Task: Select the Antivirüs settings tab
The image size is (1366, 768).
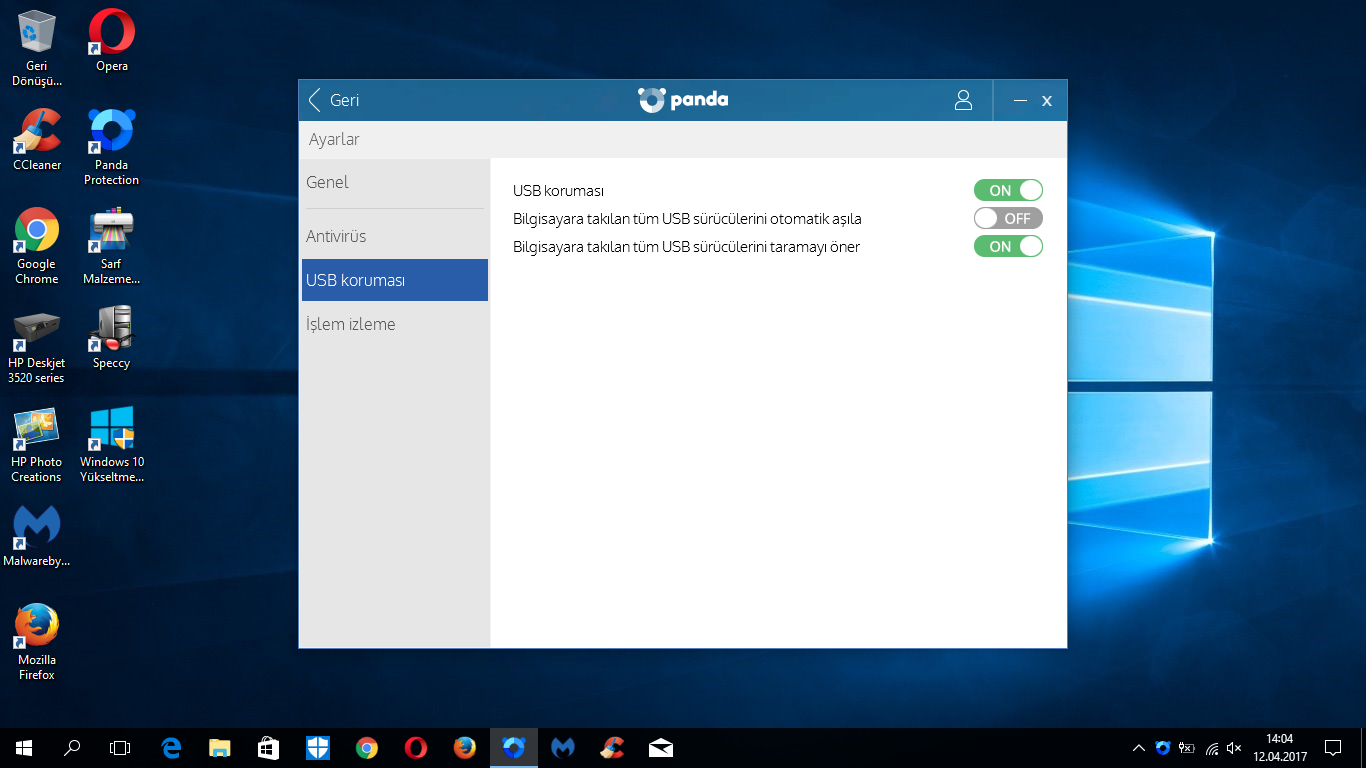Action: click(x=394, y=236)
